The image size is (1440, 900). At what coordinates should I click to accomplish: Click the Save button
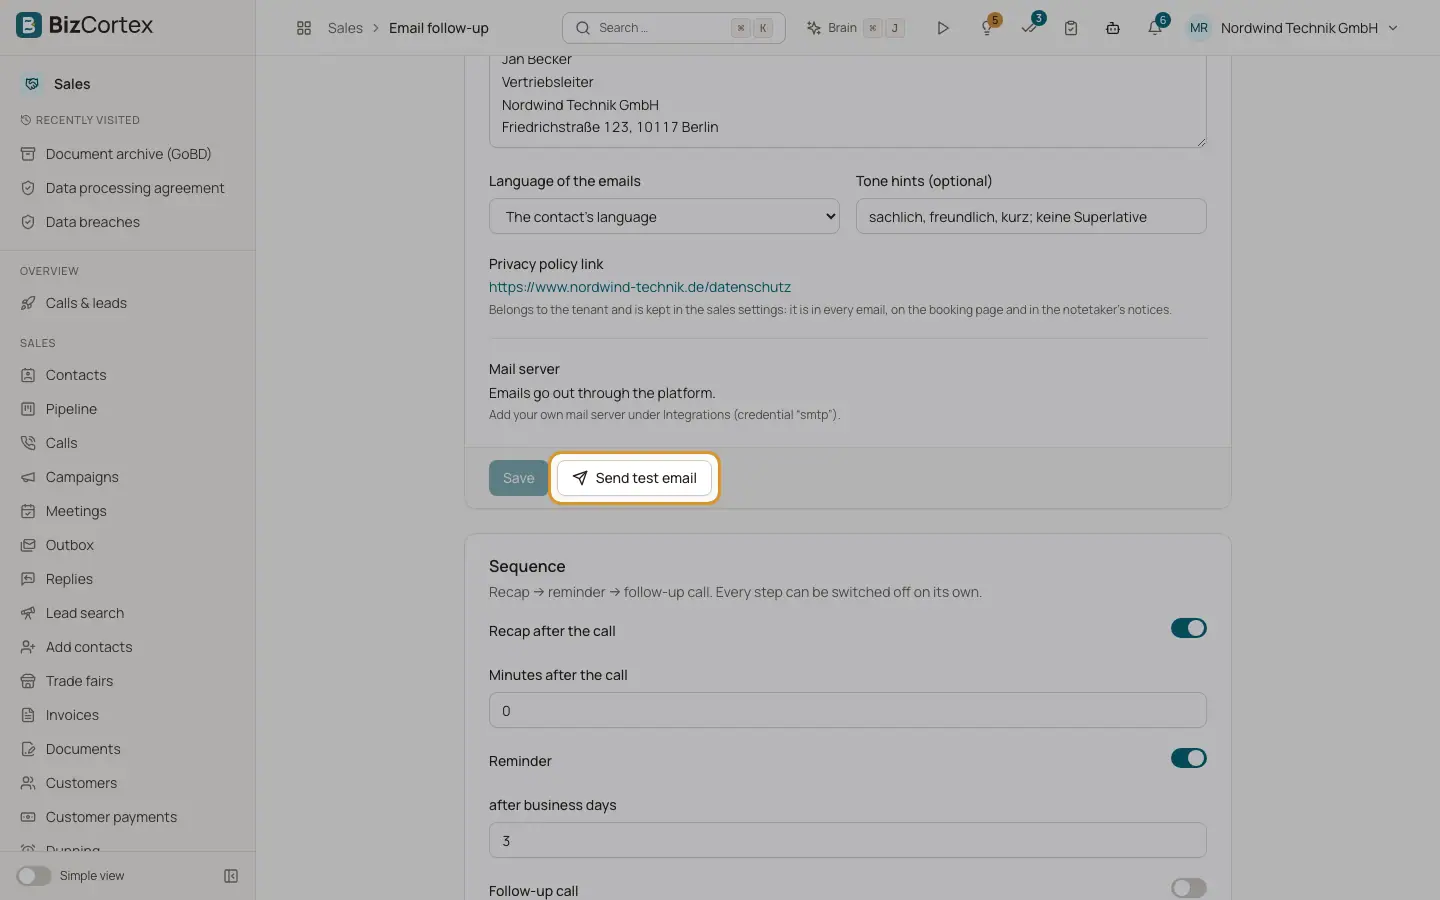(x=518, y=478)
